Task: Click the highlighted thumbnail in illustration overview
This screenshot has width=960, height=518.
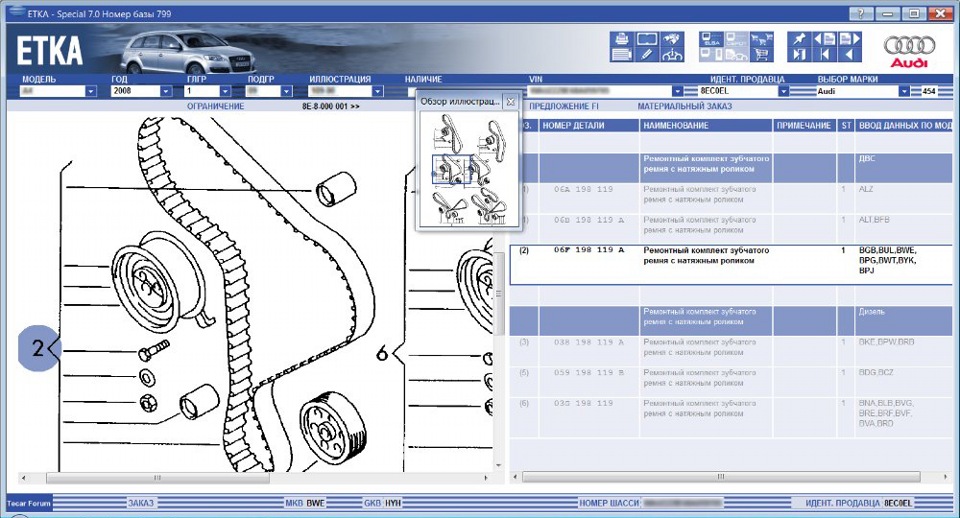Action: click(451, 169)
